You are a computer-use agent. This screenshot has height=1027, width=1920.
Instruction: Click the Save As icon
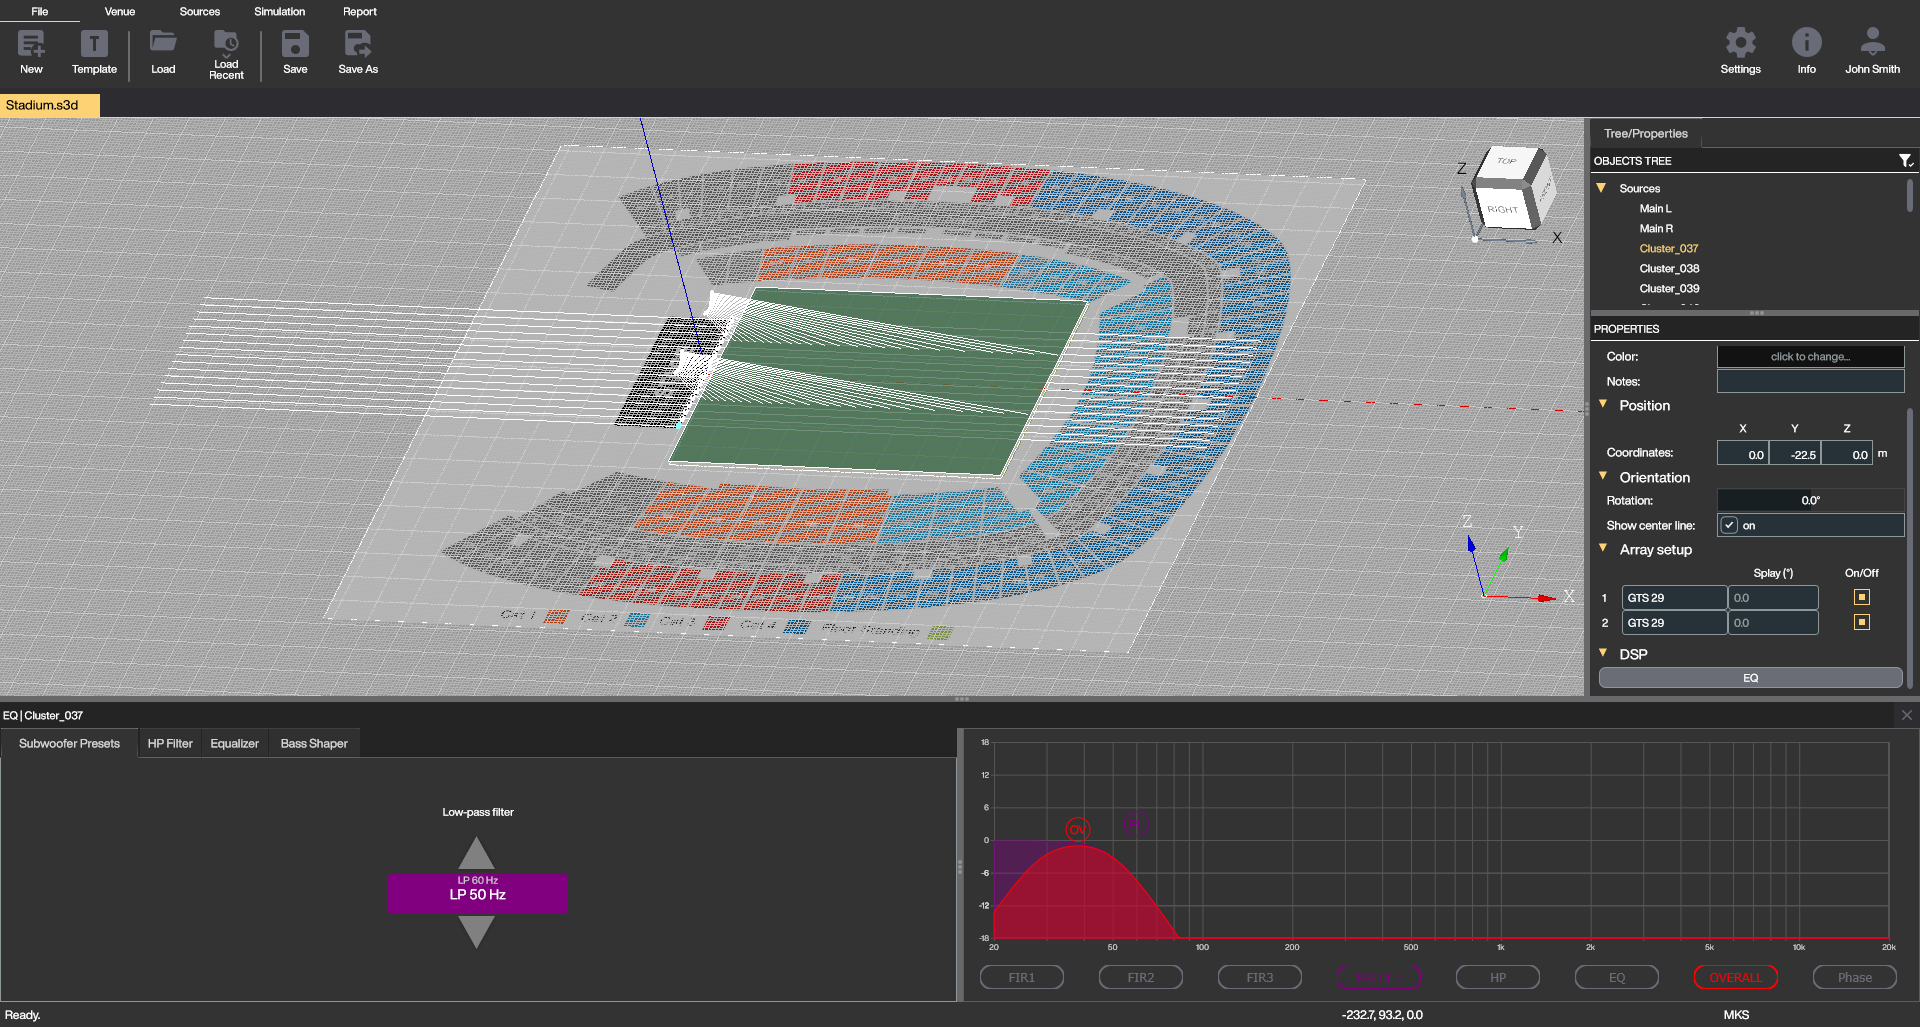[357, 44]
